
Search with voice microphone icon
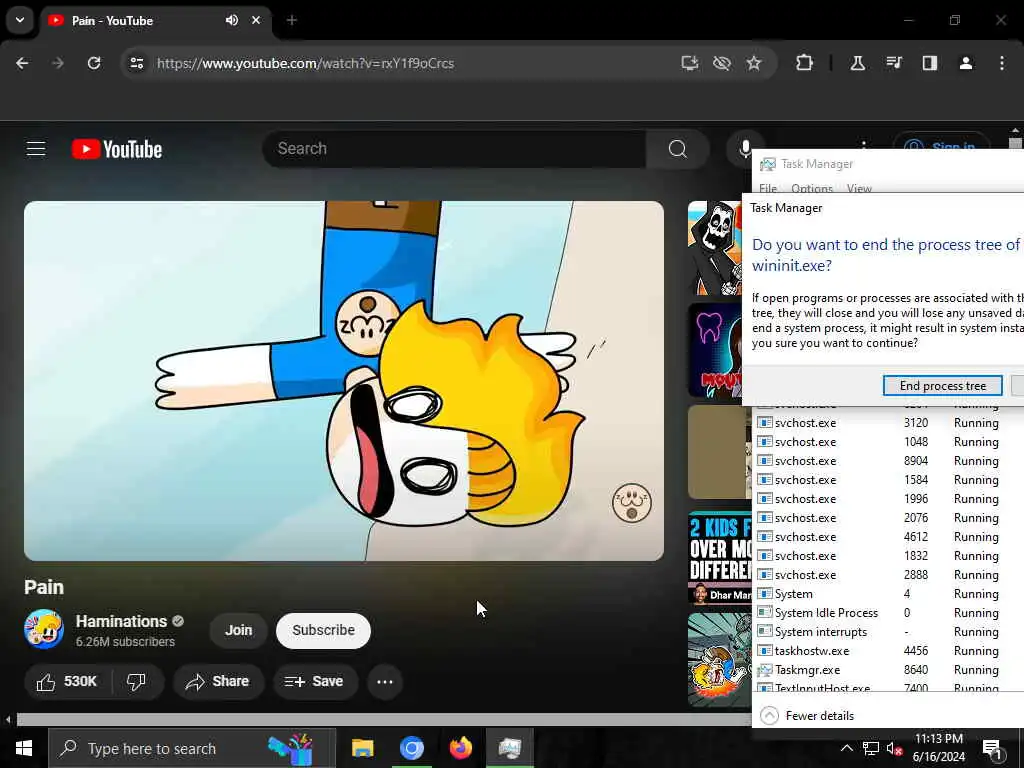click(744, 149)
